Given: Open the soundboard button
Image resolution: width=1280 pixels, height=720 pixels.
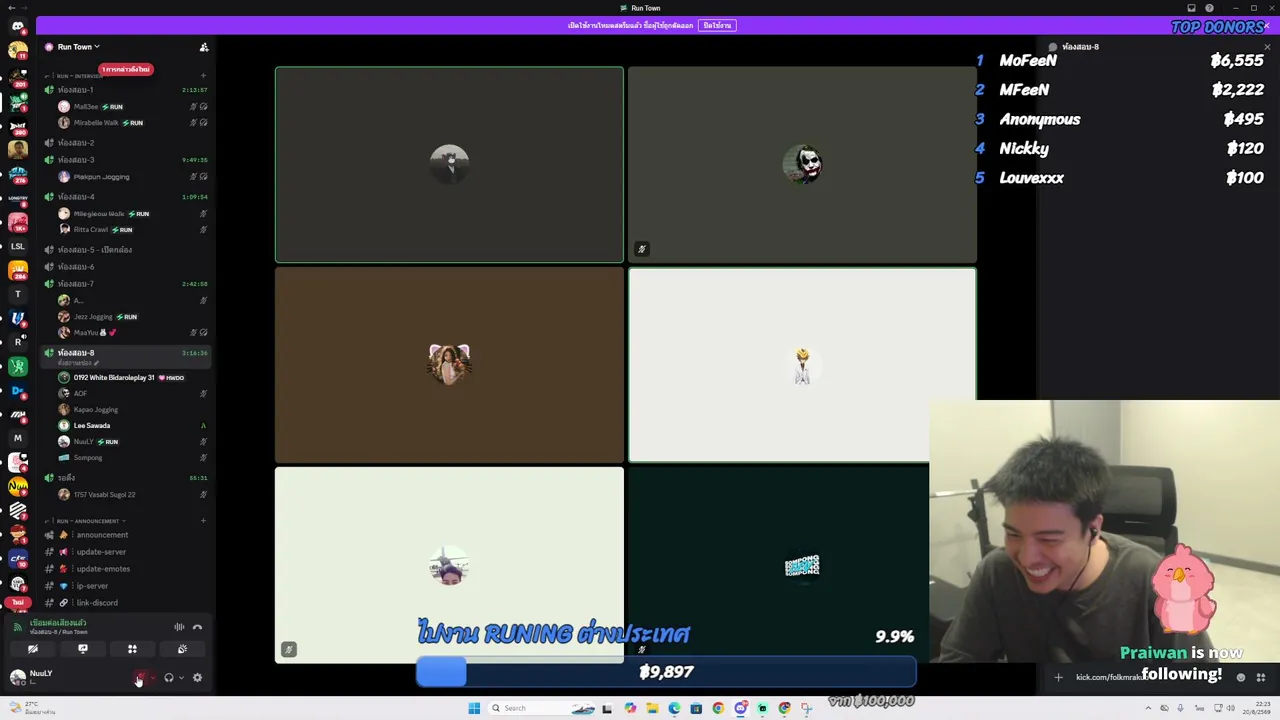Looking at the screenshot, I should click(182, 649).
